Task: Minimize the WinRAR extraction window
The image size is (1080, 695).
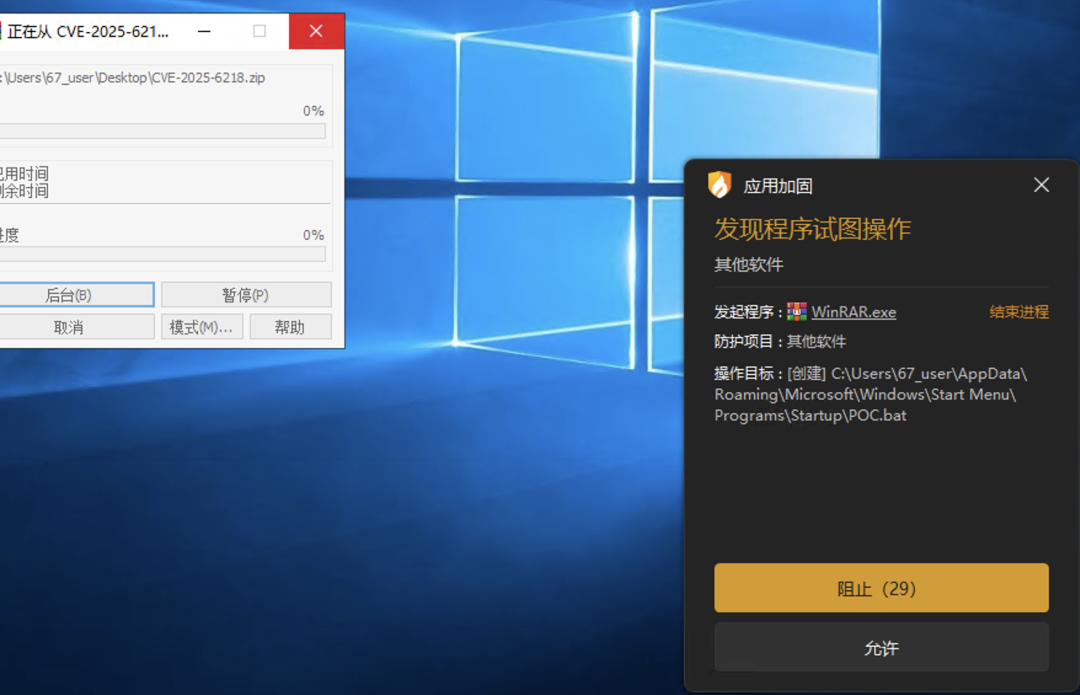Action: point(204,31)
